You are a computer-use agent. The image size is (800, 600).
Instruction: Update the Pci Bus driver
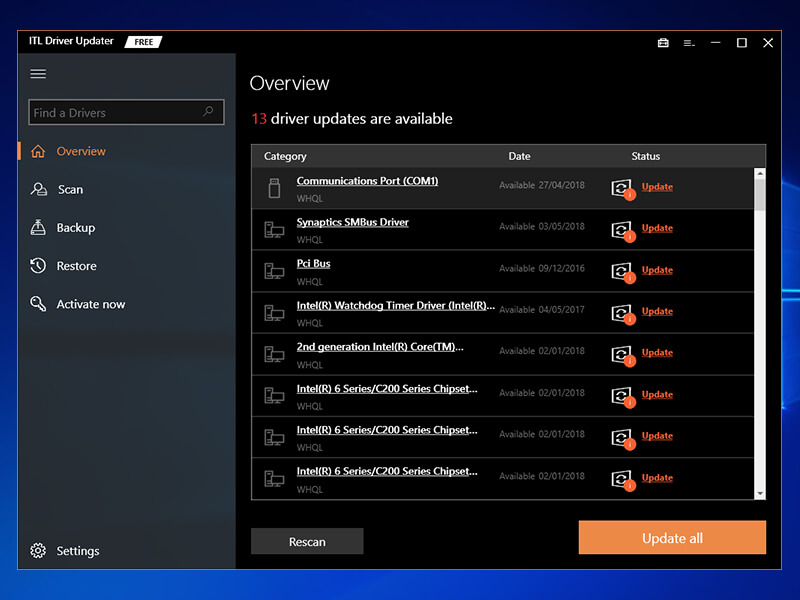(657, 270)
